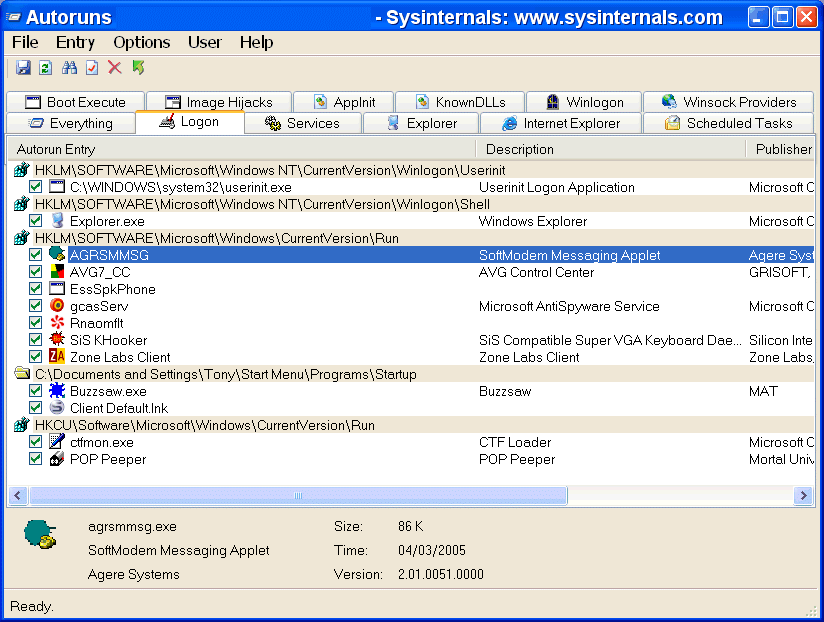Click the large agrsmmsg.exe details icon
Viewport: 824px width, 622px height.
(40, 534)
